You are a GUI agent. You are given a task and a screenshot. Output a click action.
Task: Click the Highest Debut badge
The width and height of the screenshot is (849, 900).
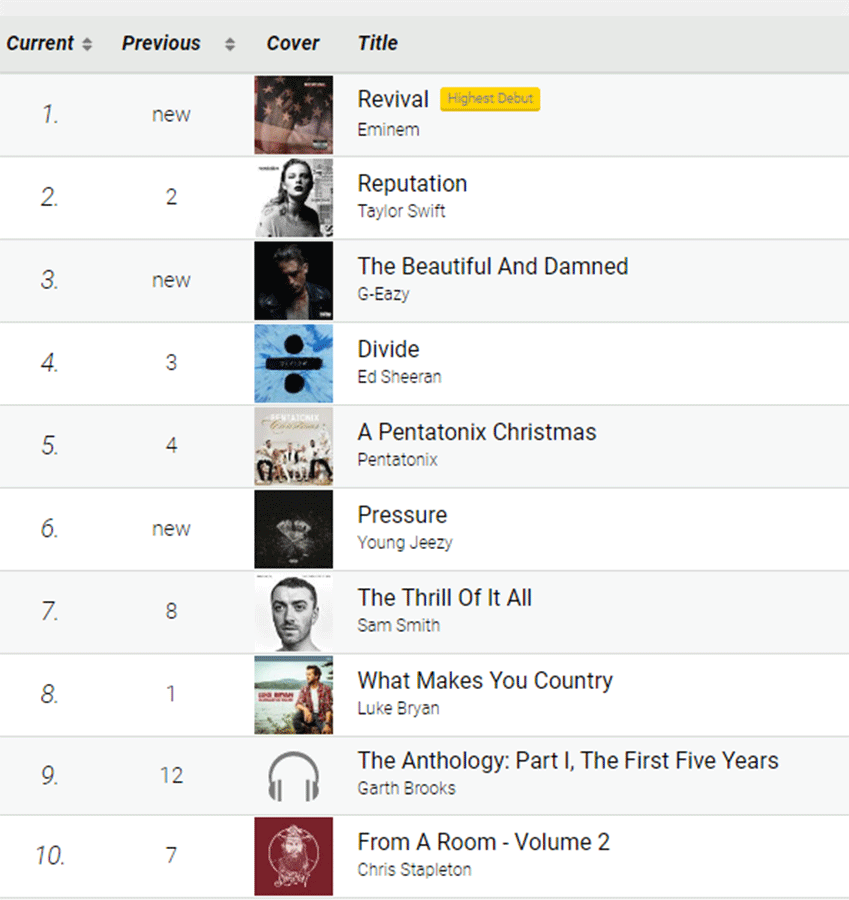490,99
